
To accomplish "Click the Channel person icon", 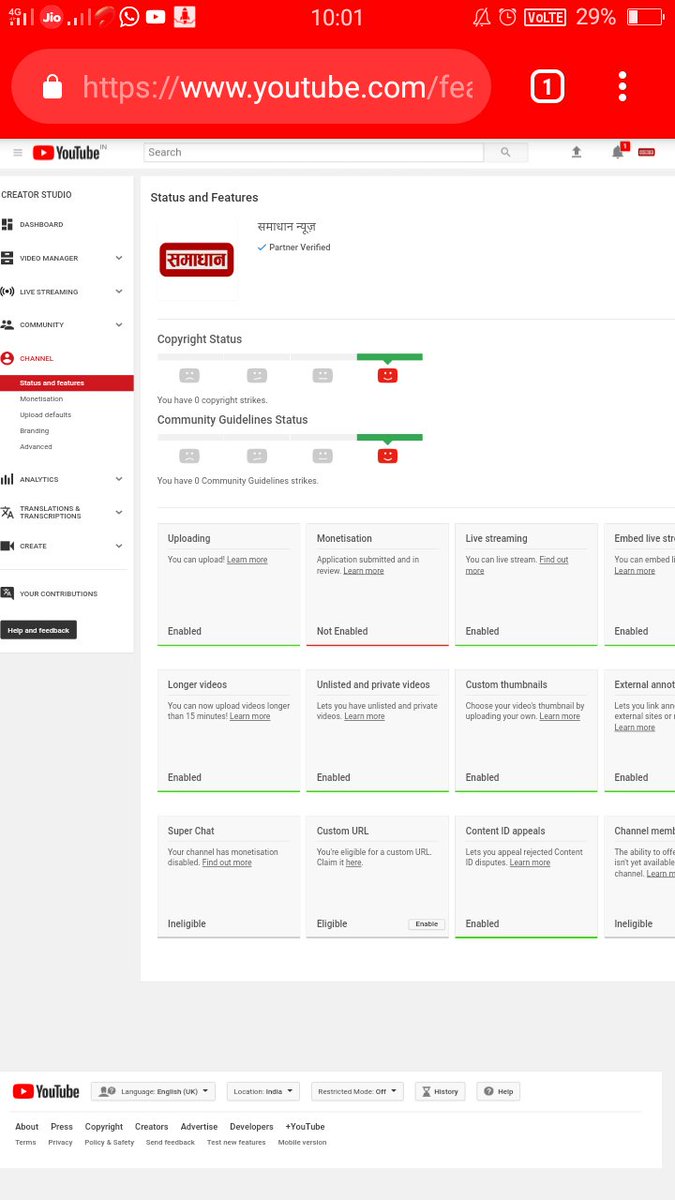I will [x=7, y=358].
